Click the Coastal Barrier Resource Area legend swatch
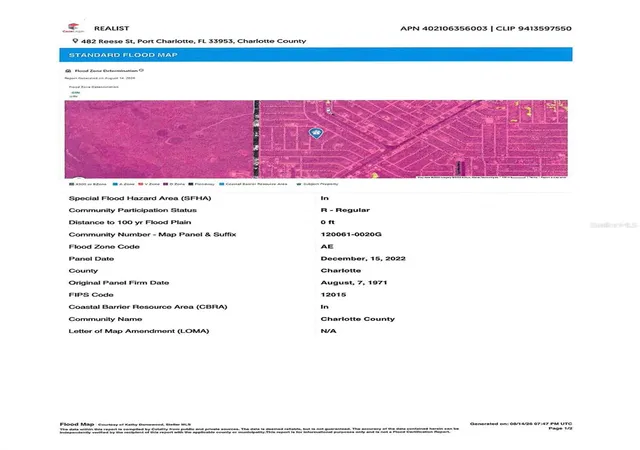The image size is (640, 450). [222, 184]
